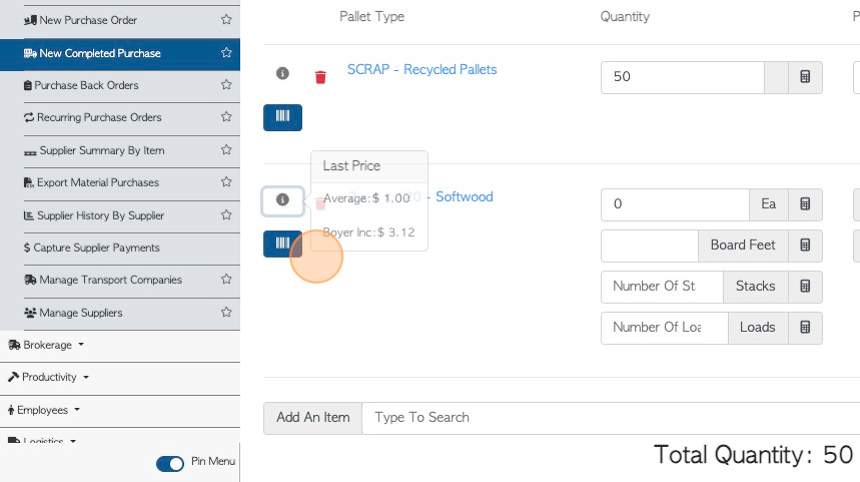Click barcode button under SCRAP Recycled Pallets
The height and width of the screenshot is (482, 860).
coord(282,117)
